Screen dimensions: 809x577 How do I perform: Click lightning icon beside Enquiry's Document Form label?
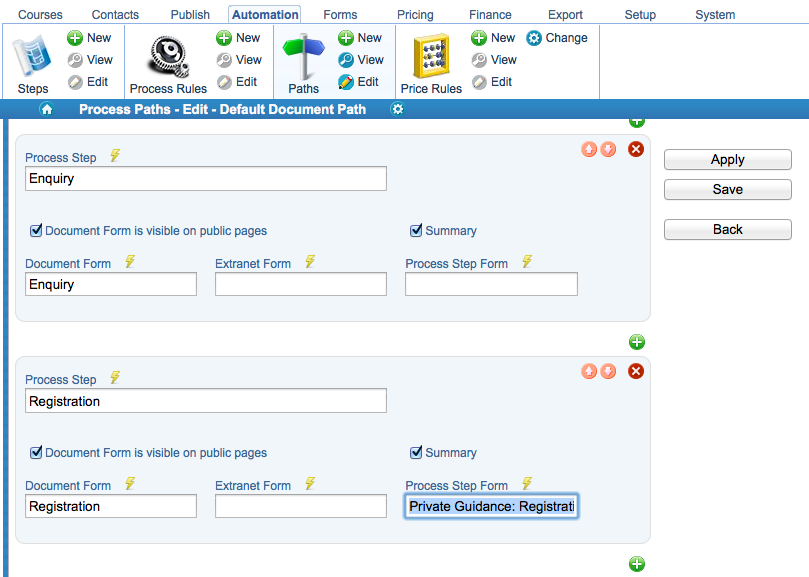(x=130, y=262)
